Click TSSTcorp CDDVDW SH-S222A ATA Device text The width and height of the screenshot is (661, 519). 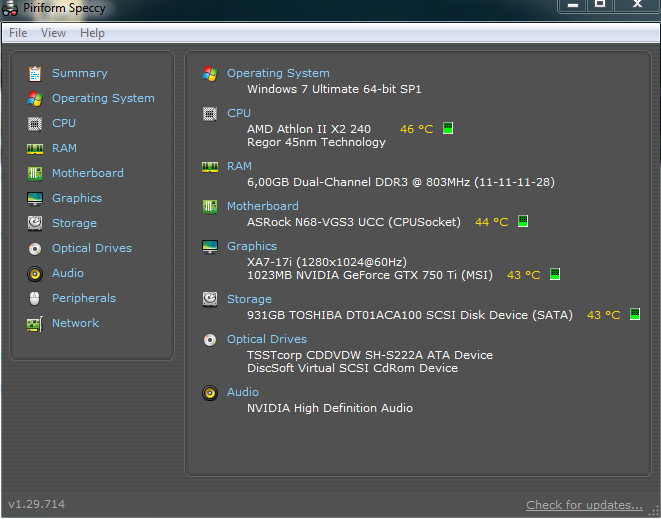(x=370, y=355)
